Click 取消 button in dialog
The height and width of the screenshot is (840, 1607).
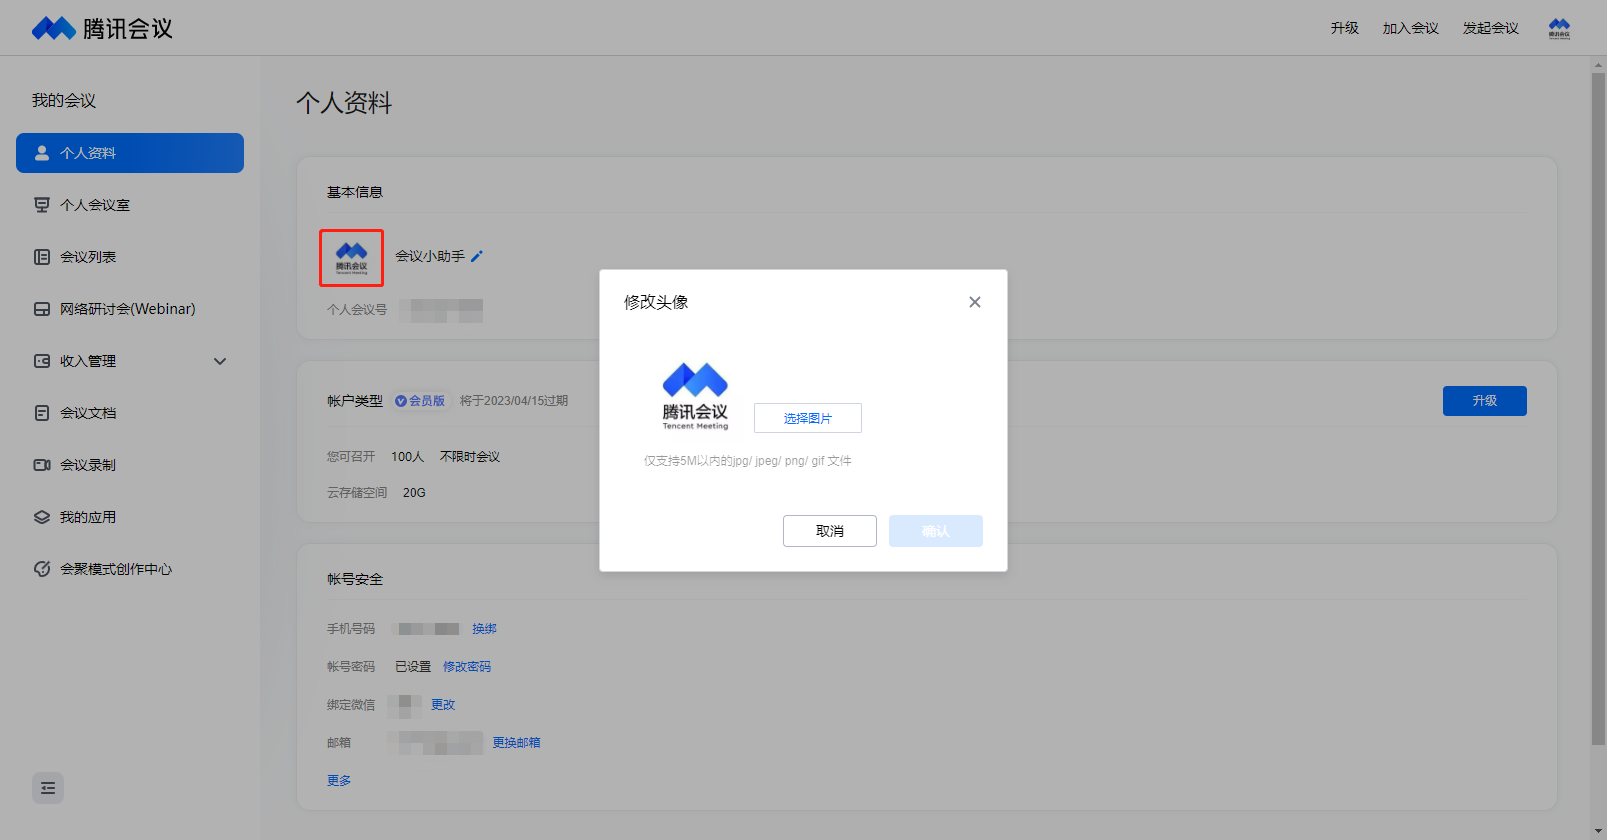(830, 531)
